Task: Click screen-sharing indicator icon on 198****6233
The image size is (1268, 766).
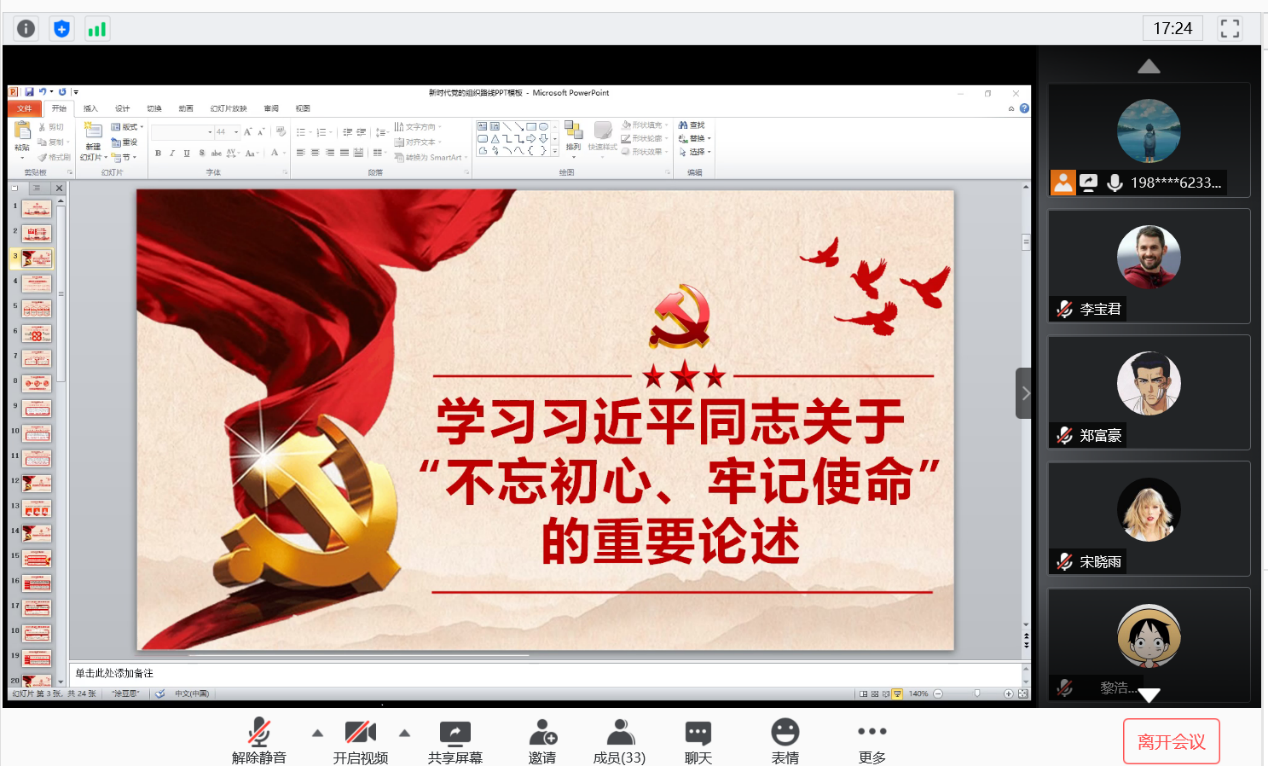Action: 1088,183
